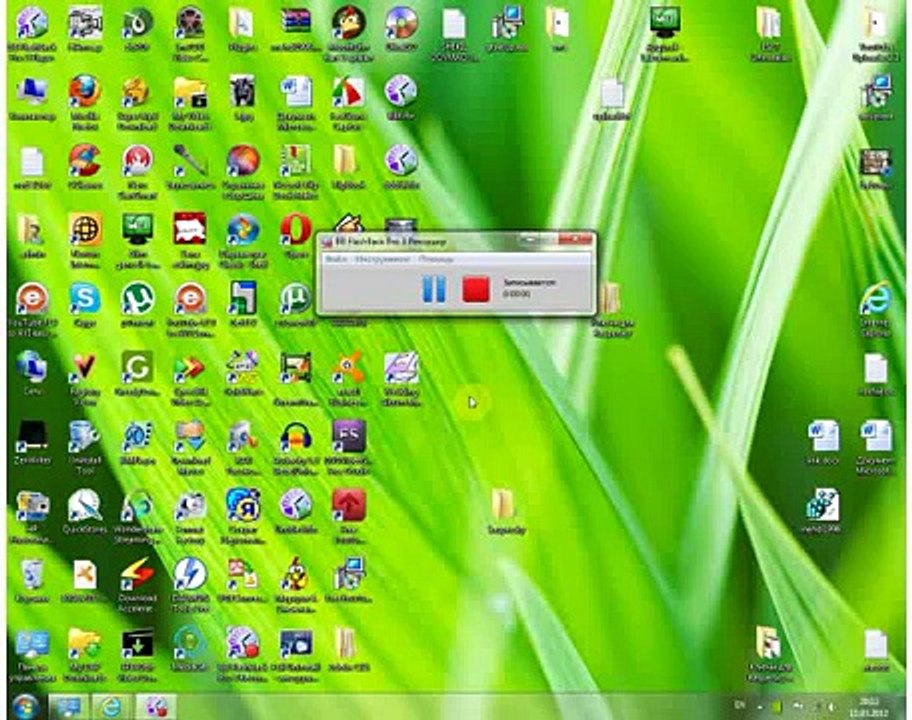Select the monkey face desktop icon
The image size is (912, 720).
point(348,34)
